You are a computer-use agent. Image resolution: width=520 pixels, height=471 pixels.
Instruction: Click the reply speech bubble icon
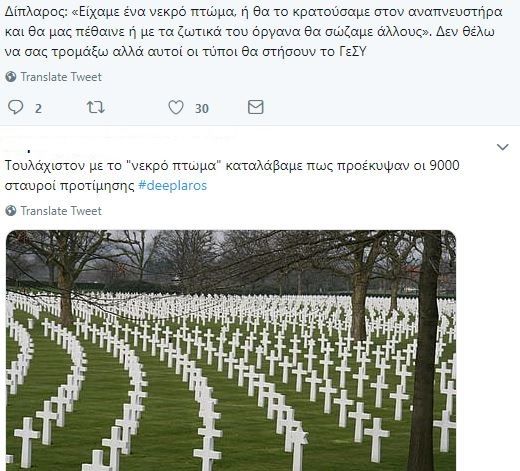coord(15,108)
